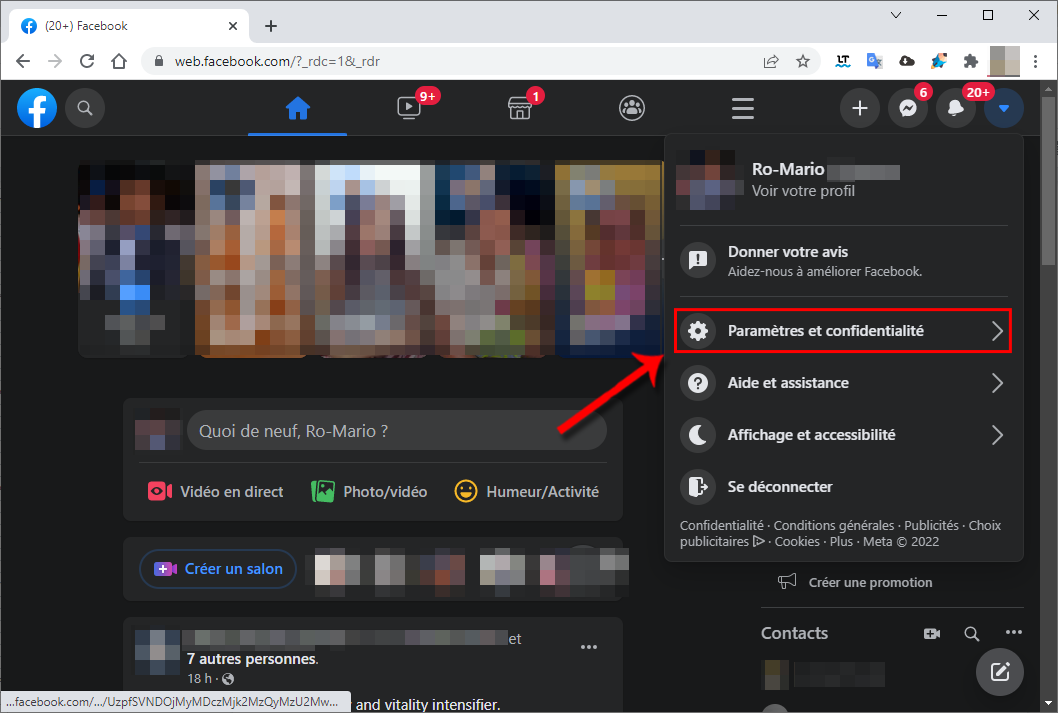
Task: Click Créer une promotion
Action: click(856, 582)
